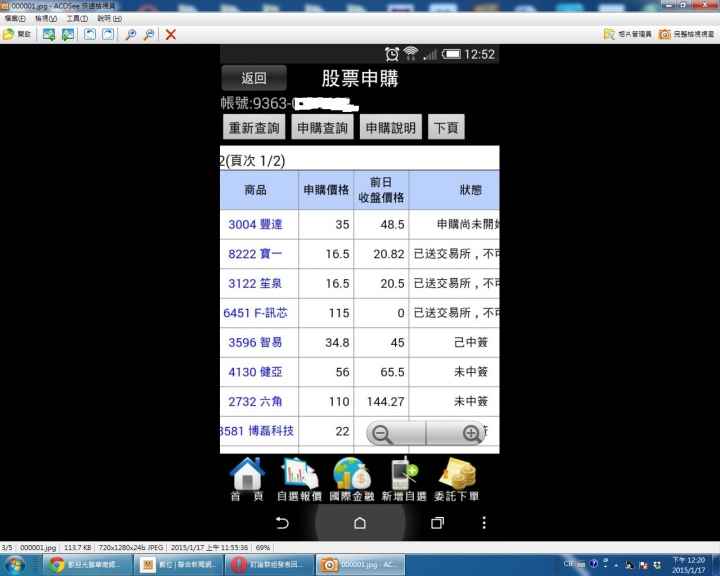Screen dimensions: 720x576
Task: Open the 檢視(V) menu
Action: (46, 18)
